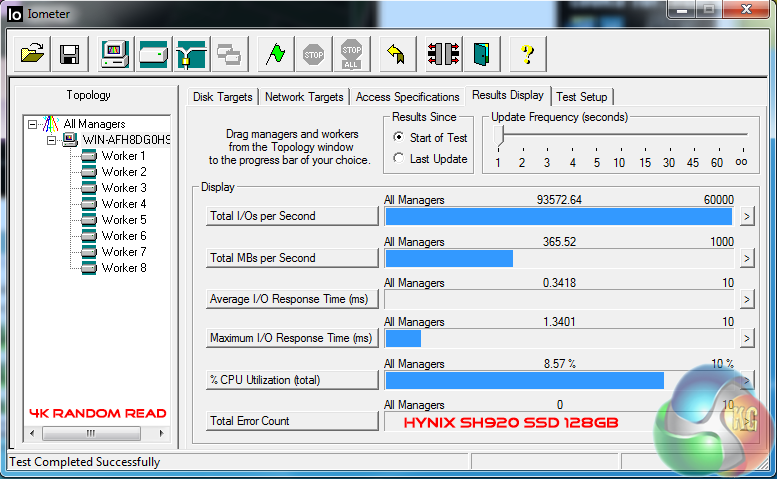Click the Total MBs per Second bar

(559, 259)
